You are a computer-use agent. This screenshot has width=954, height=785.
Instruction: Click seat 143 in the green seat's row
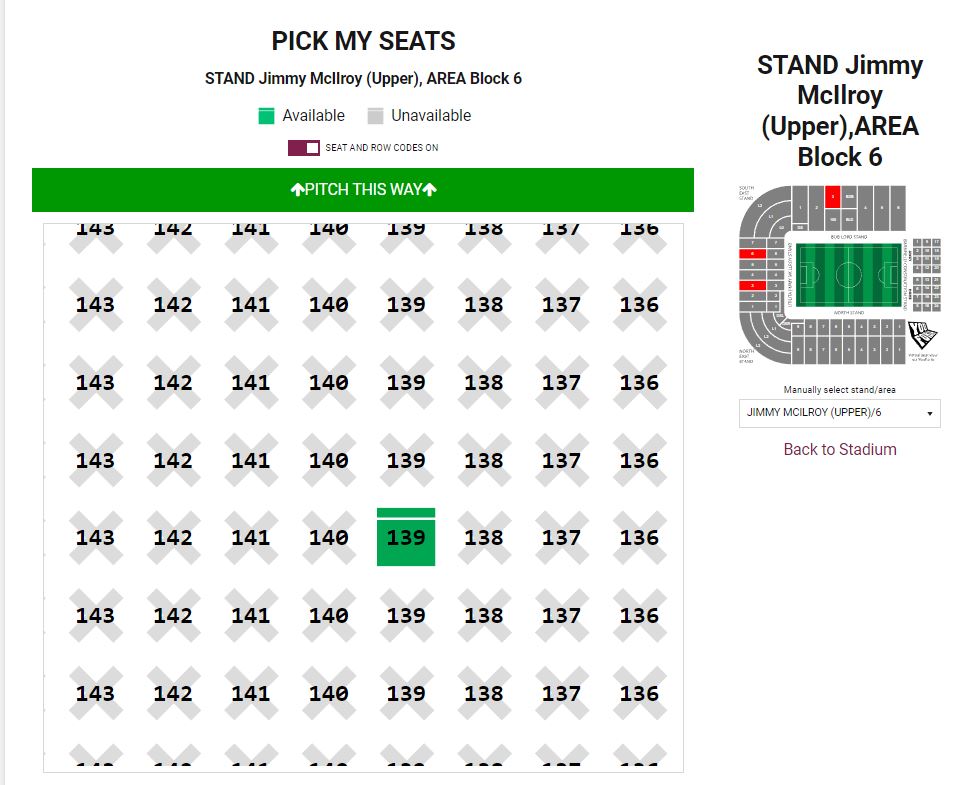(x=95, y=538)
